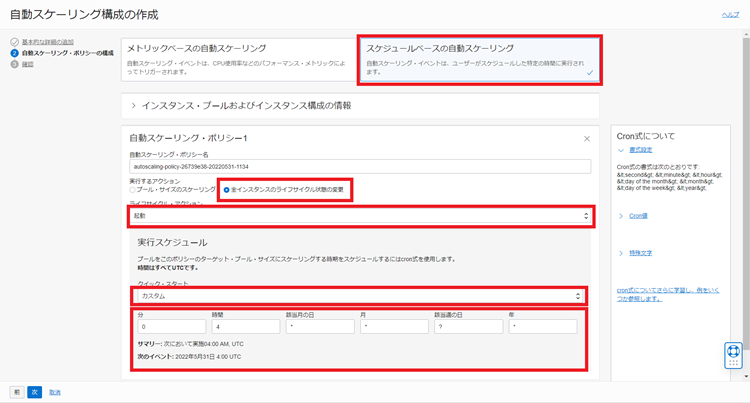
Task: Open the クイック・スタート dropdown showing カスタム
Action: click(x=359, y=296)
